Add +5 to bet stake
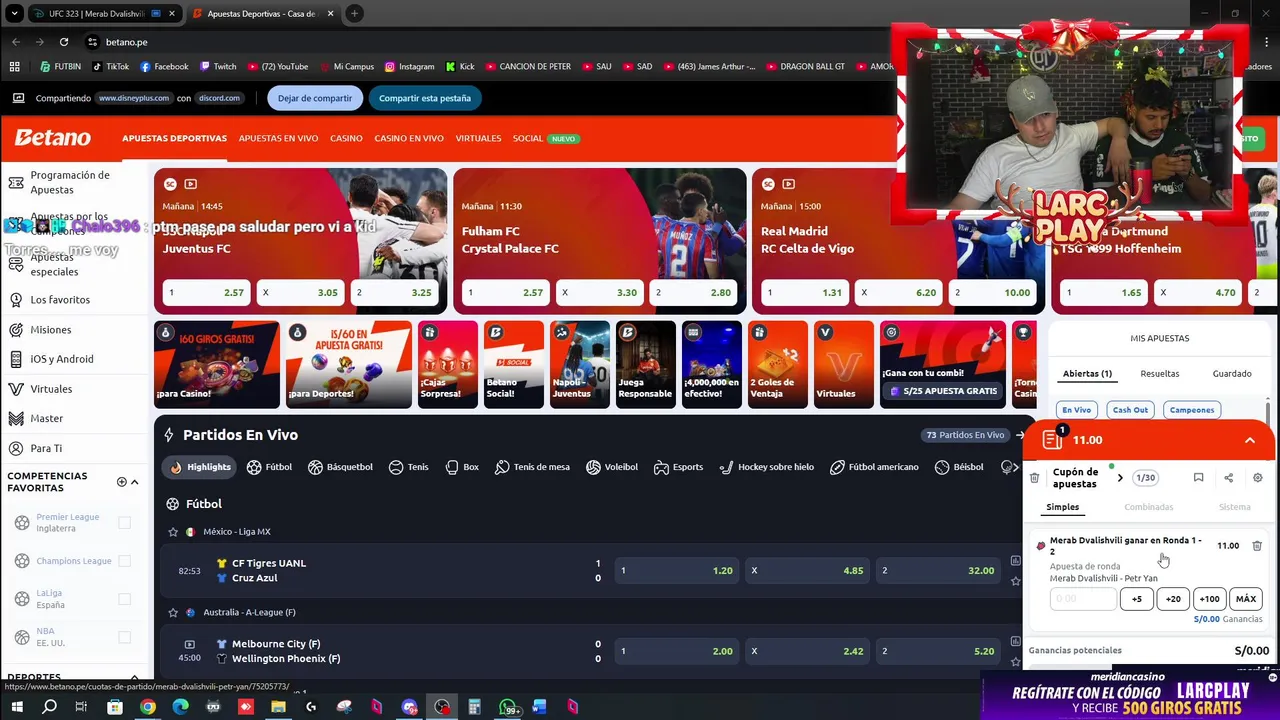This screenshot has width=1280, height=720. click(1136, 599)
